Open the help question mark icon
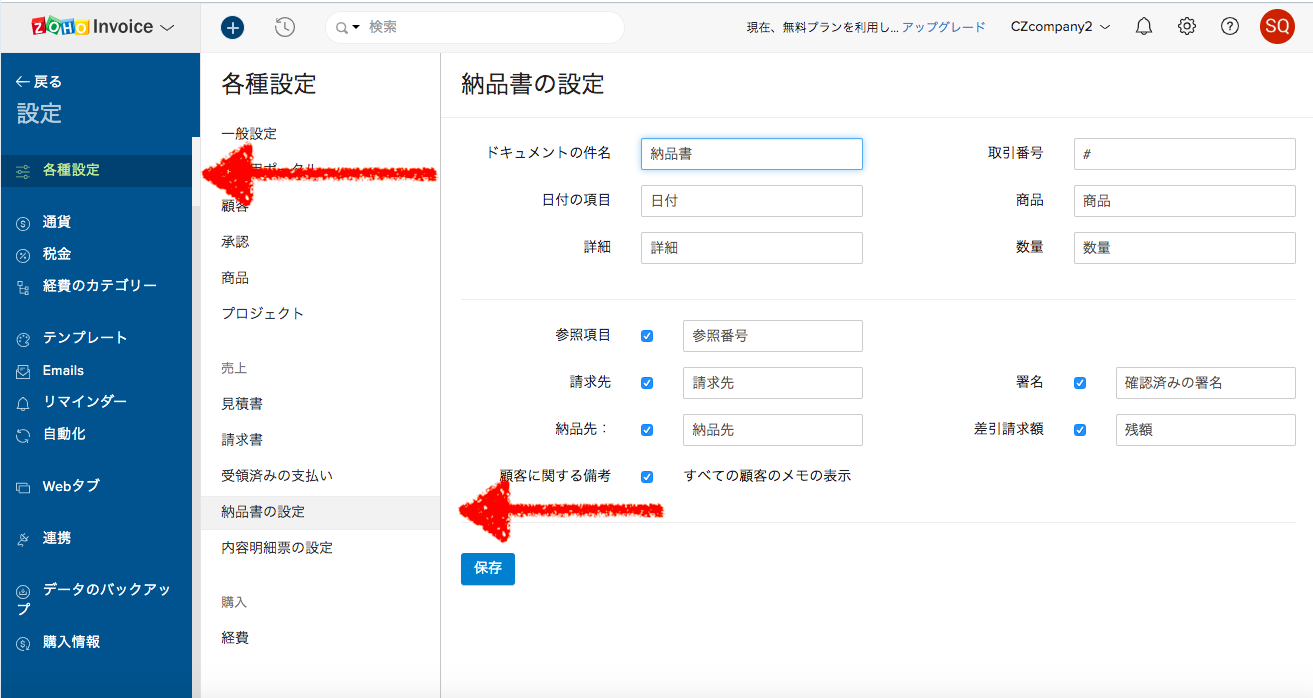Screen dimensions: 1313x698 [x=1230, y=27]
